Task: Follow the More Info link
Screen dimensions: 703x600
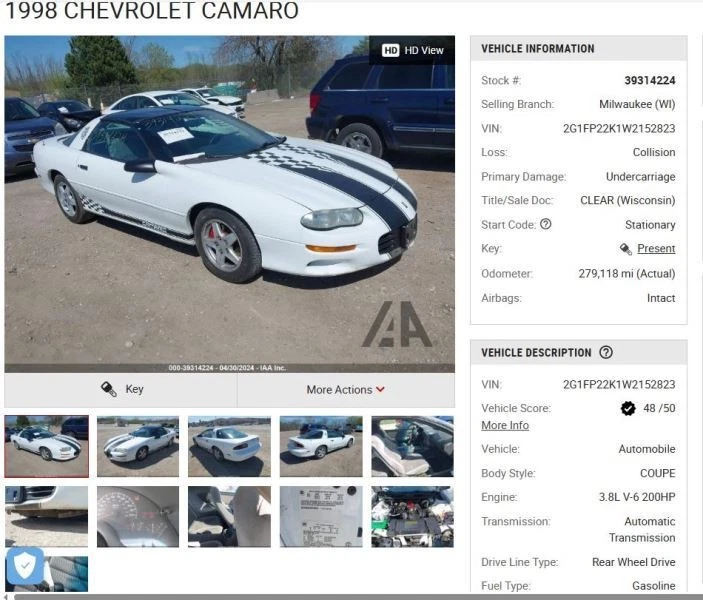Action: [x=505, y=425]
